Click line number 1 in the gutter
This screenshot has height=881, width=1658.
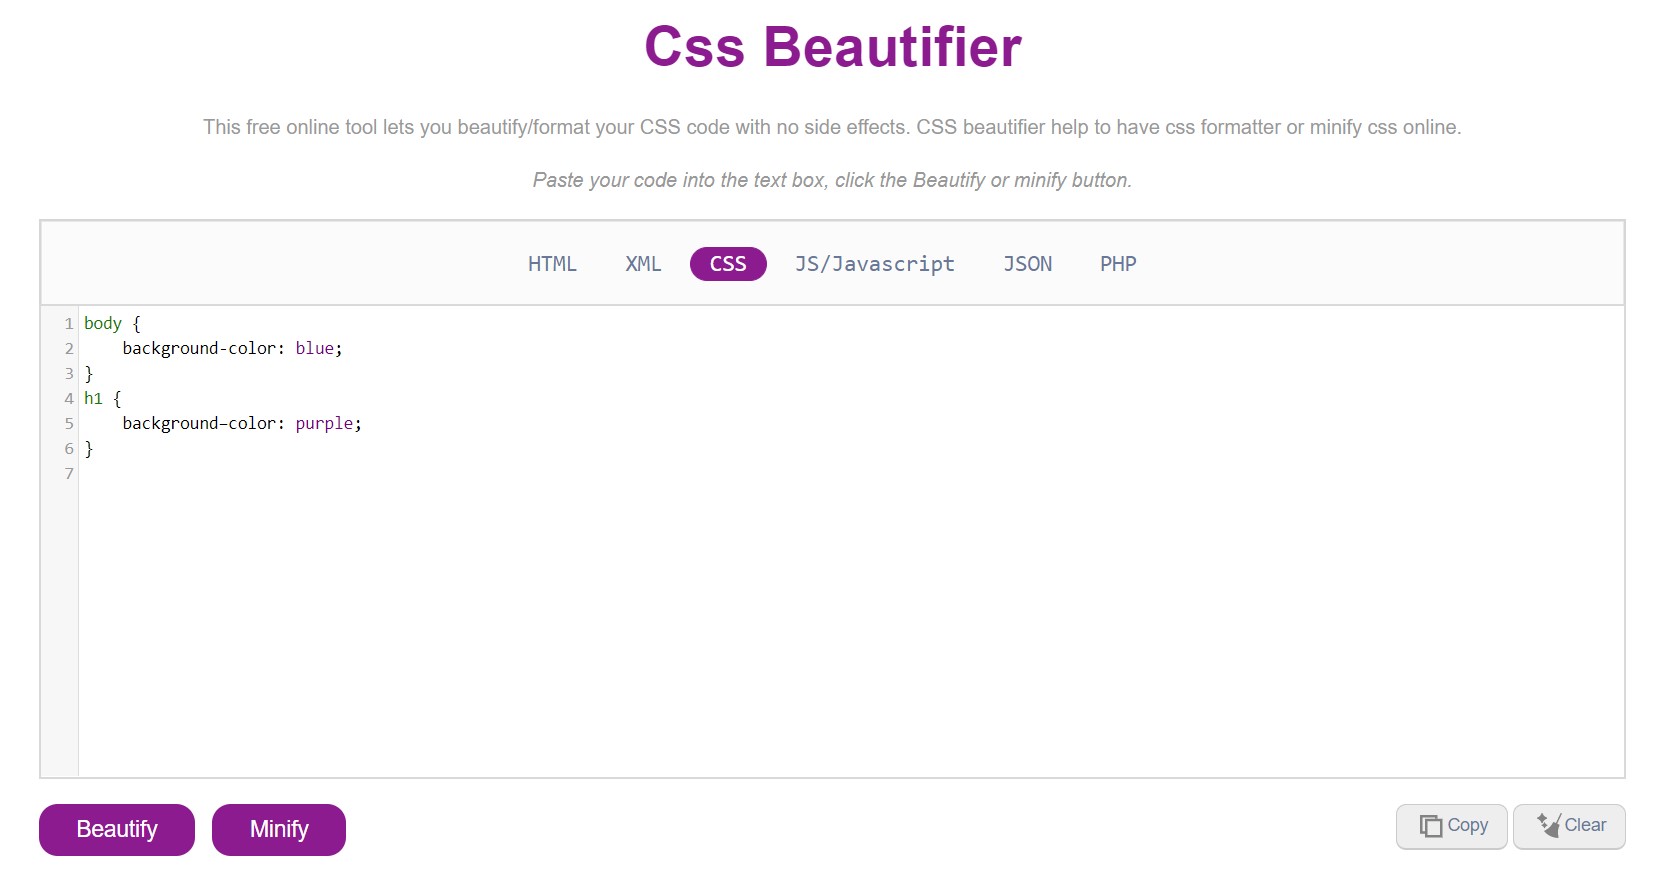click(69, 324)
